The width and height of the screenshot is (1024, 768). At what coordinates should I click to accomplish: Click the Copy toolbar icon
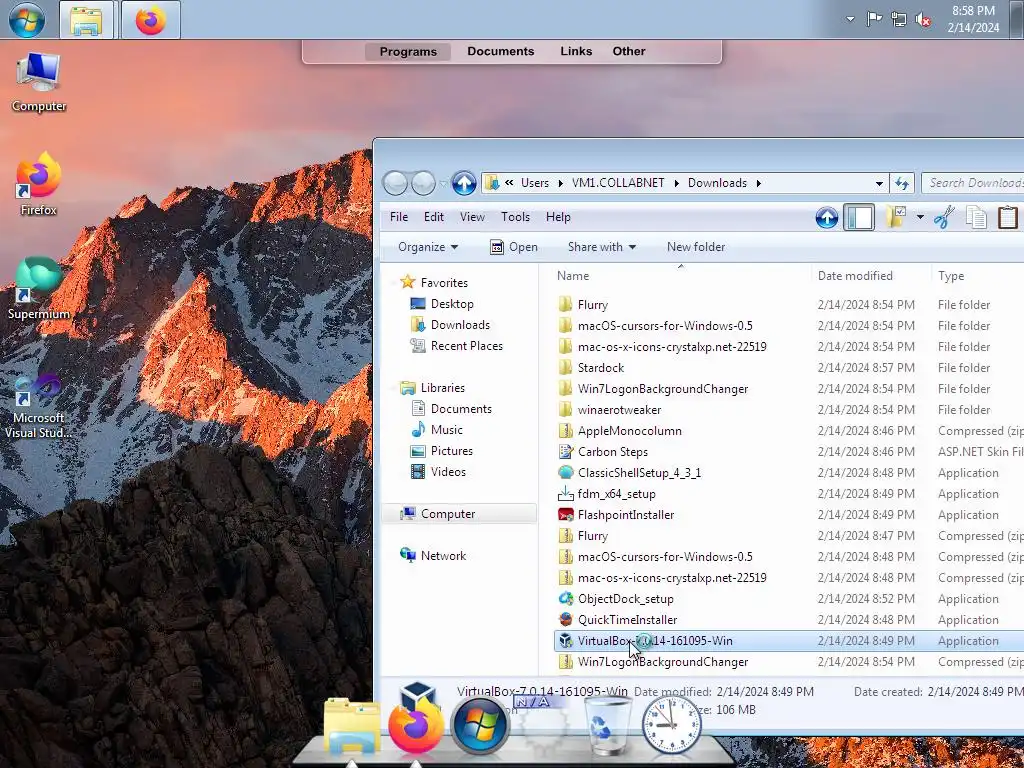[976, 217]
